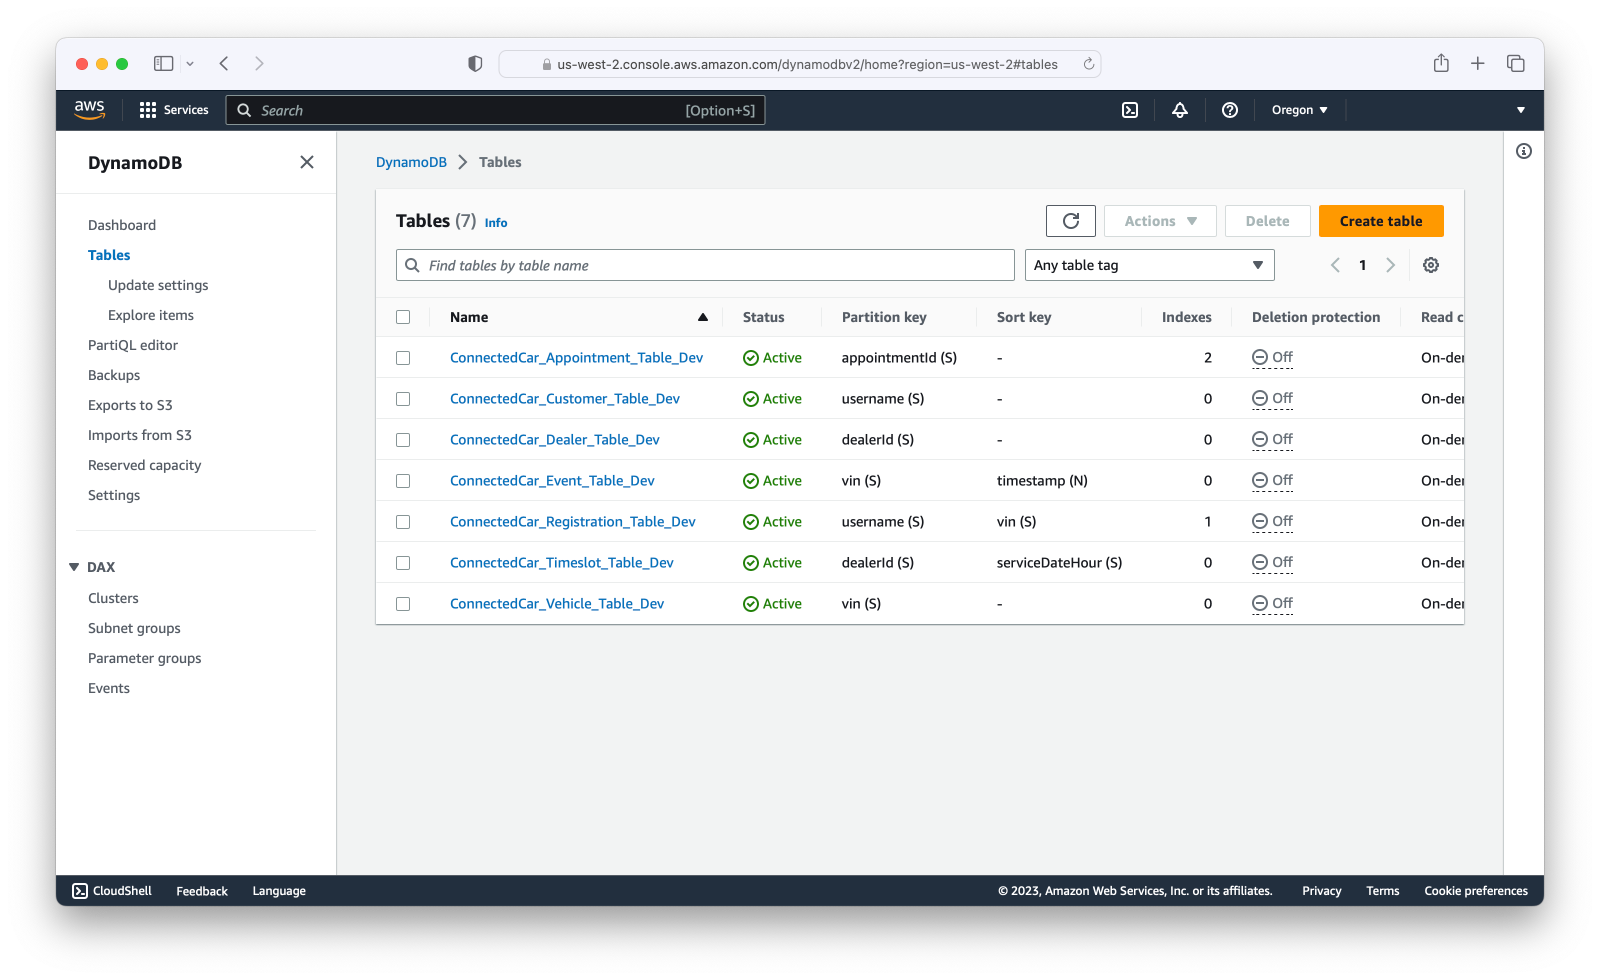
Task: Go to Dashboard in sidebar
Action: 122,225
